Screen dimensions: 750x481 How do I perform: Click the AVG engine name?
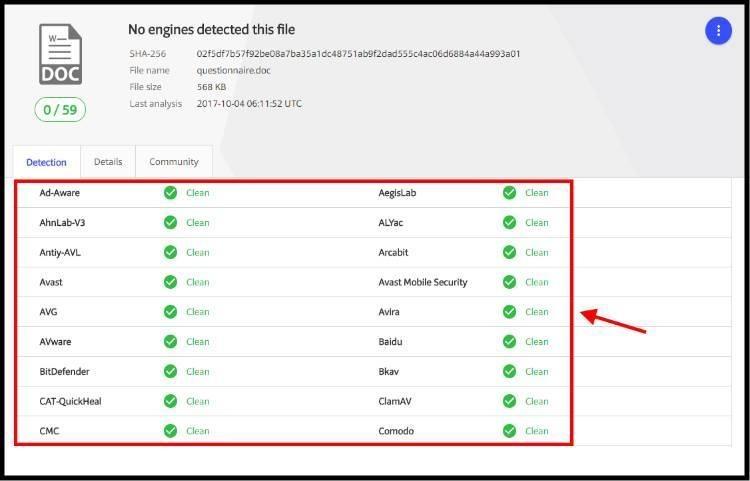point(48,312)
